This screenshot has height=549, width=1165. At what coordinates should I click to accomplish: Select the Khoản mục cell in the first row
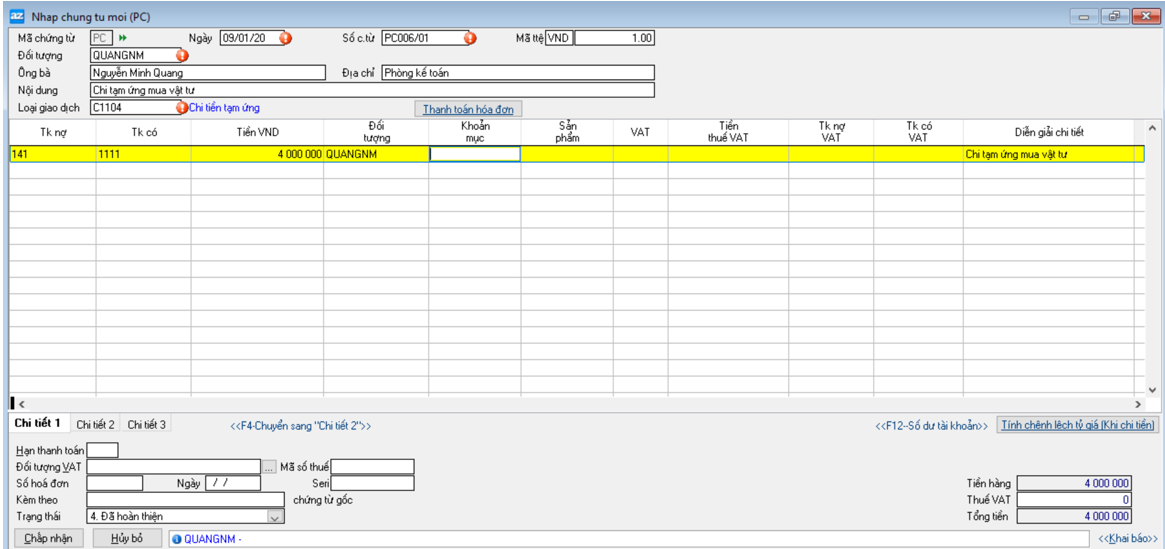474,154
